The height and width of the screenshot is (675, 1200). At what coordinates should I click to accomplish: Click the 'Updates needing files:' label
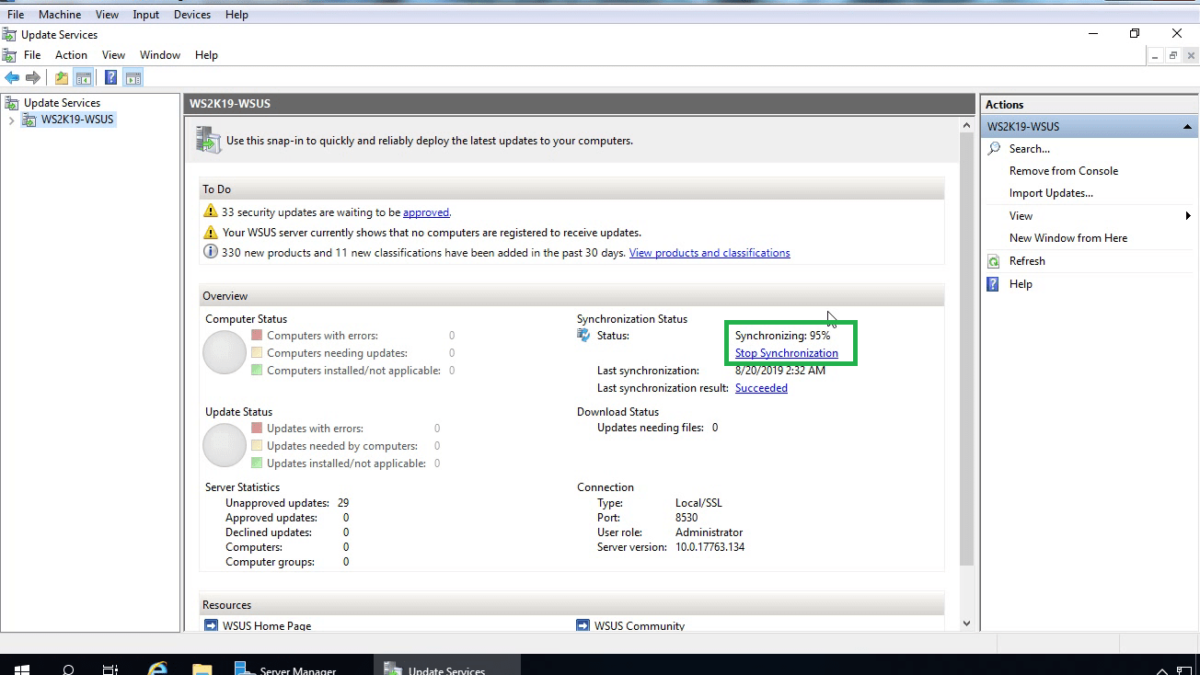(651, 427)
